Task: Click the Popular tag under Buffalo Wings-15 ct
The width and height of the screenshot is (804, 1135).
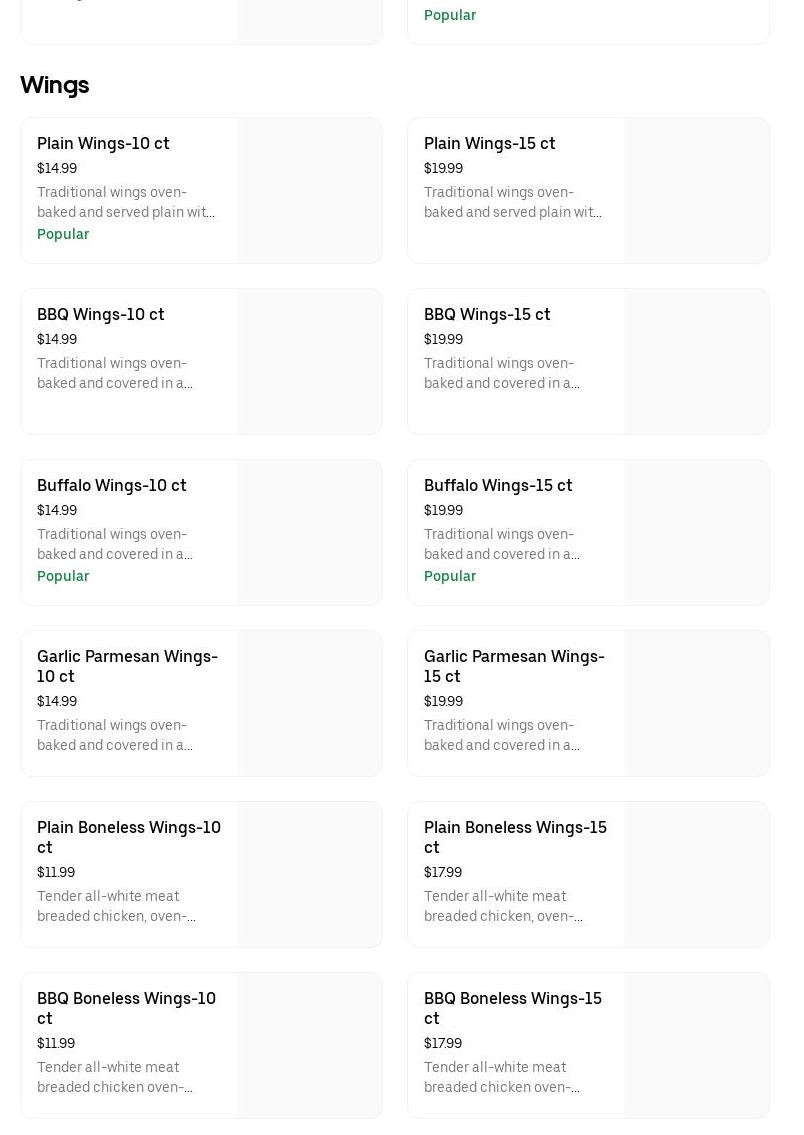Action: pos(450,576)
